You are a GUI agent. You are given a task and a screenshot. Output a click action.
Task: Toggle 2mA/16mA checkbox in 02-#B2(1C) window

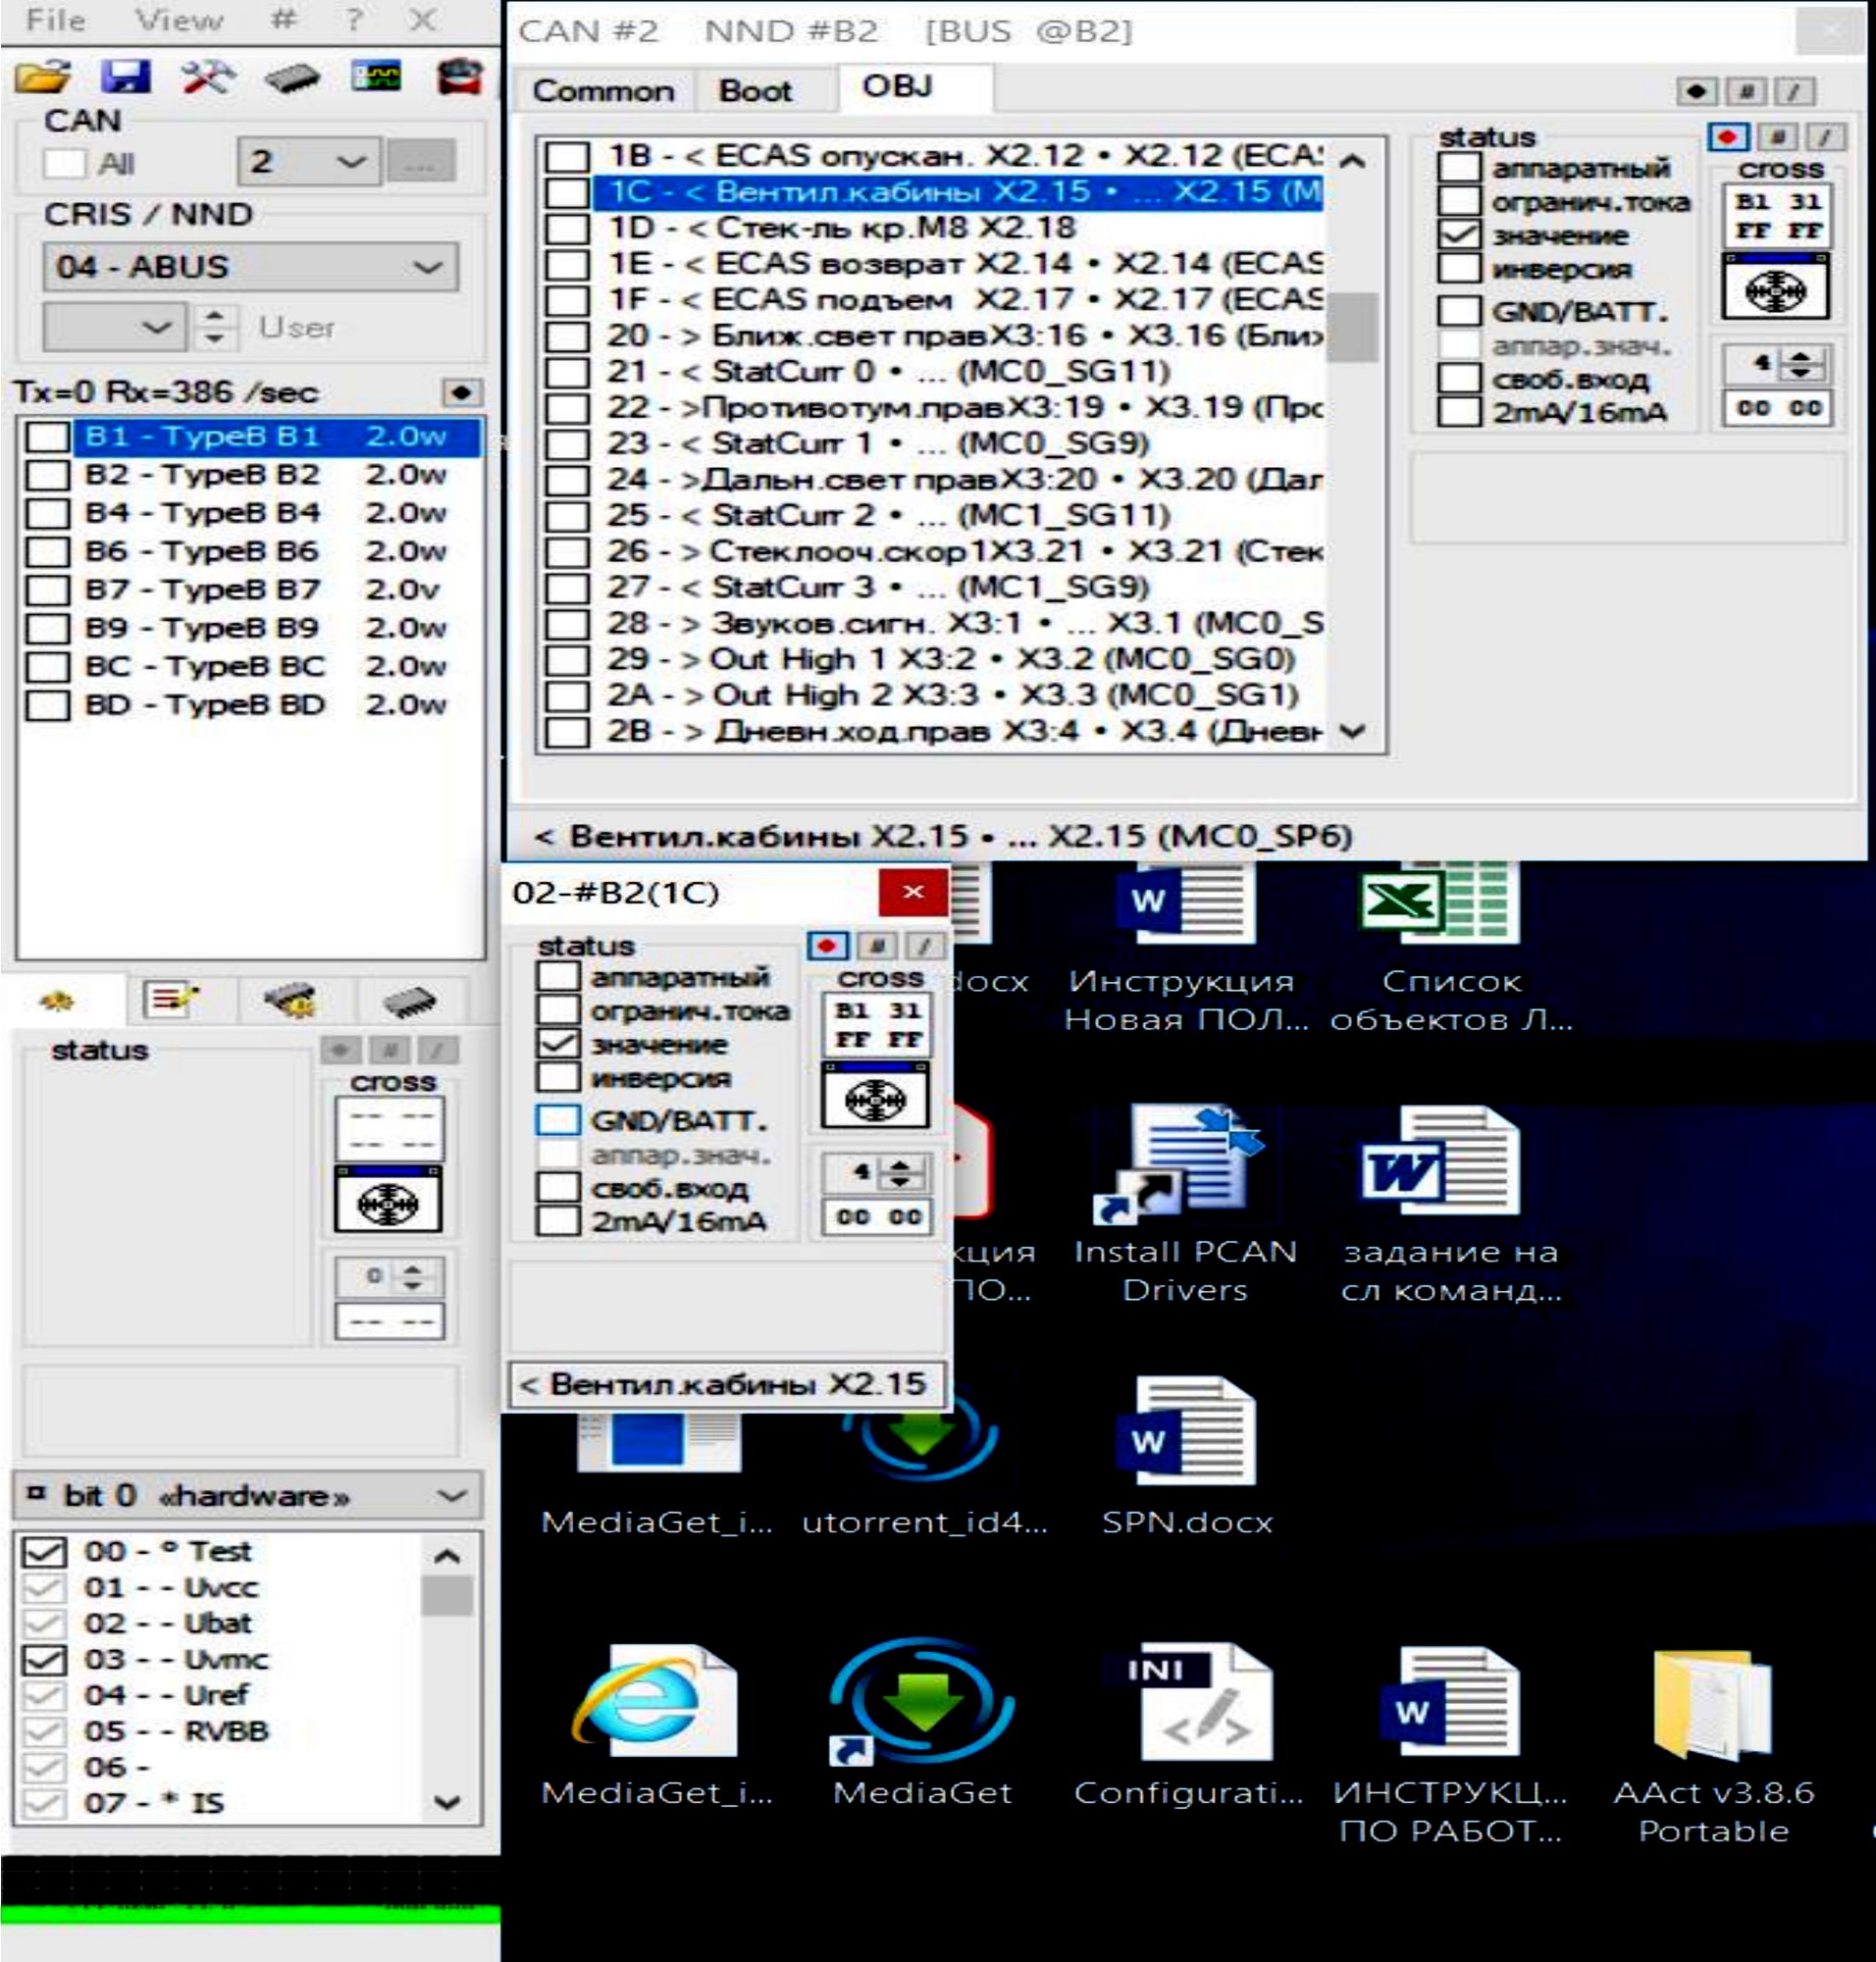pyautogui.click(x=557, y=1221)
